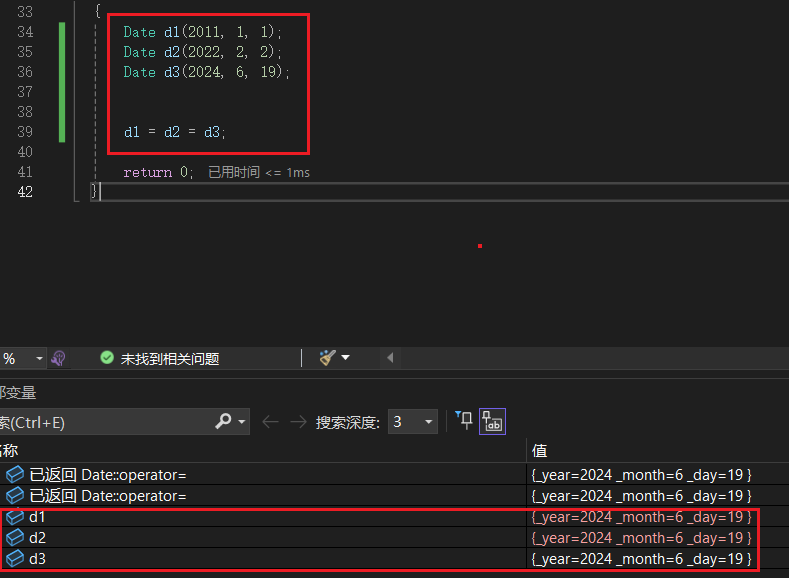Click line number 42 in the gutter
This screenshot has height=578, width=789.
coord(25,192)
